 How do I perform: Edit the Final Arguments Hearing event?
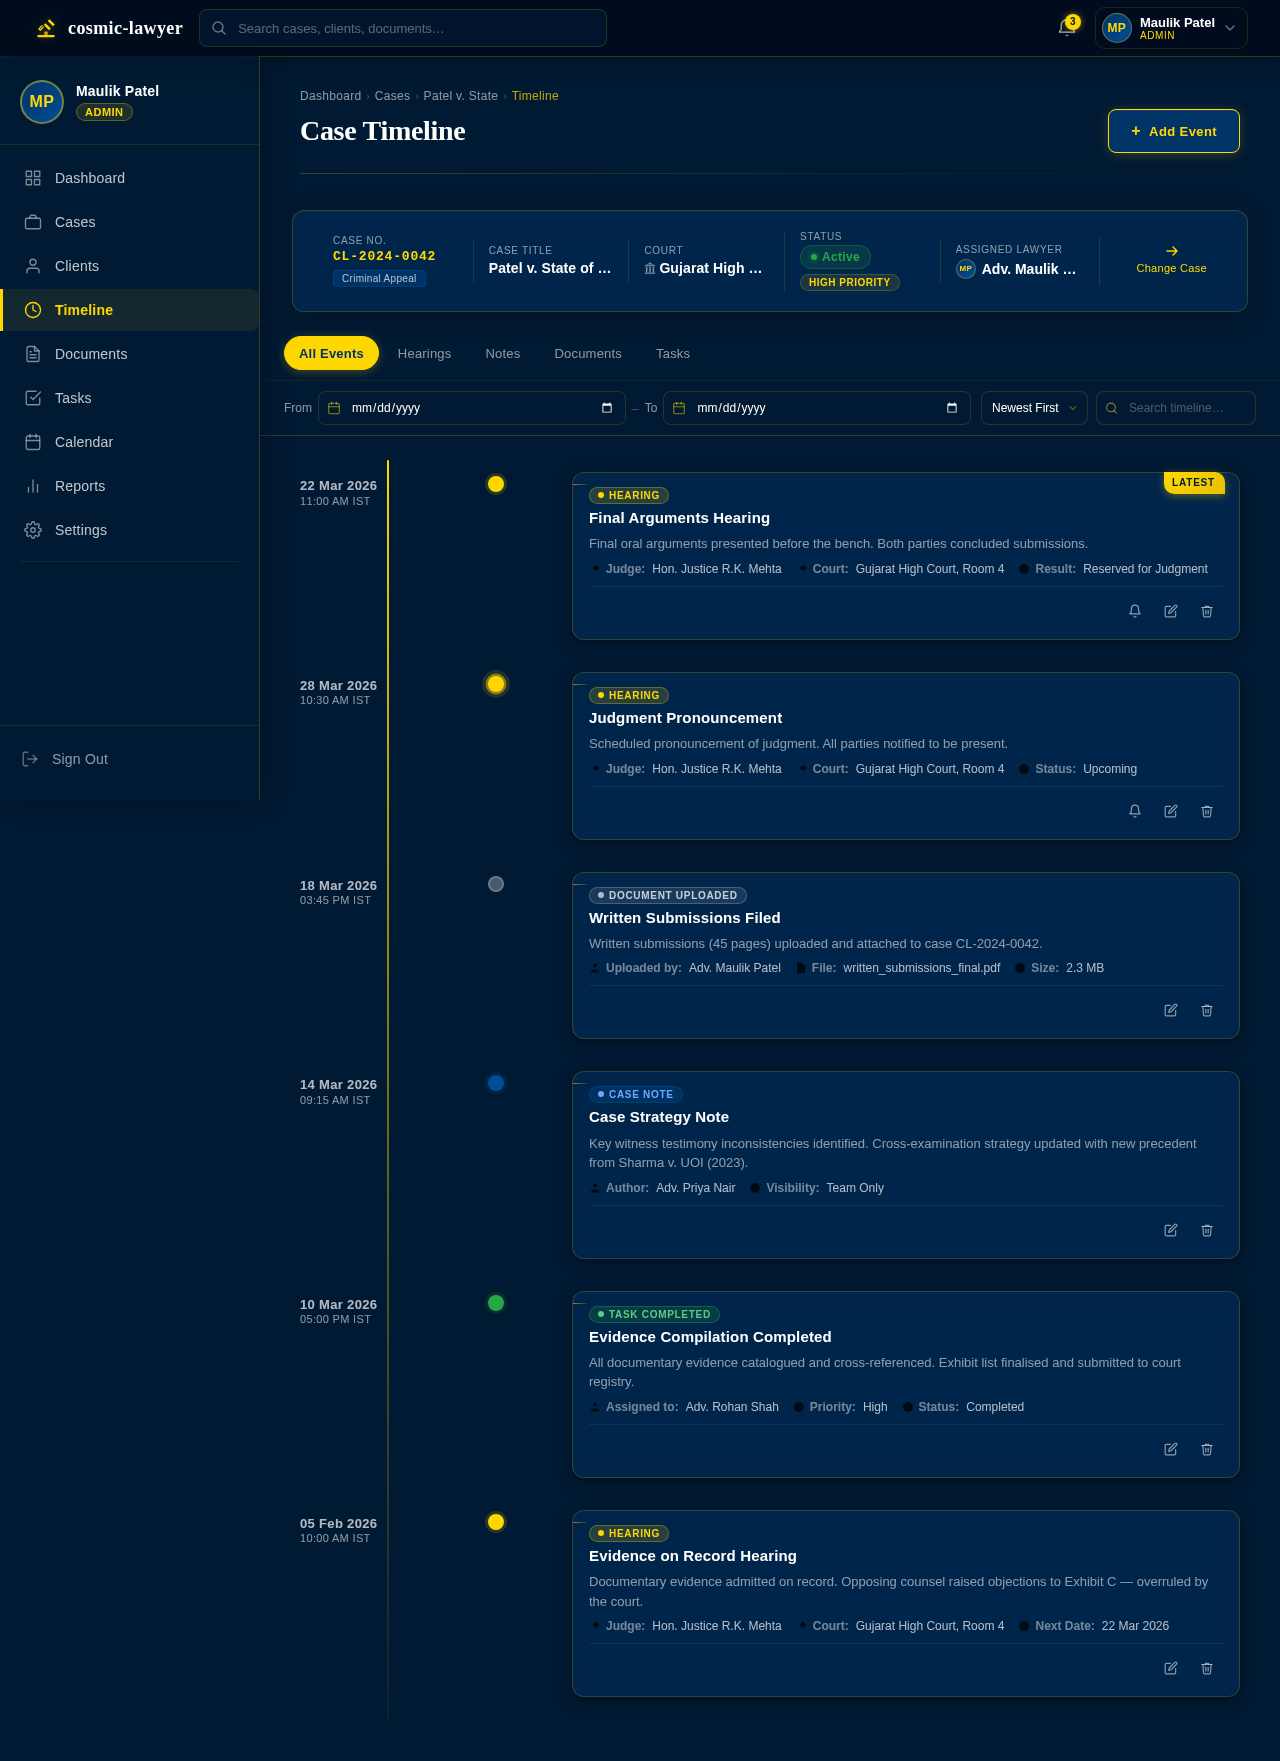click(x=1171, y=611)
